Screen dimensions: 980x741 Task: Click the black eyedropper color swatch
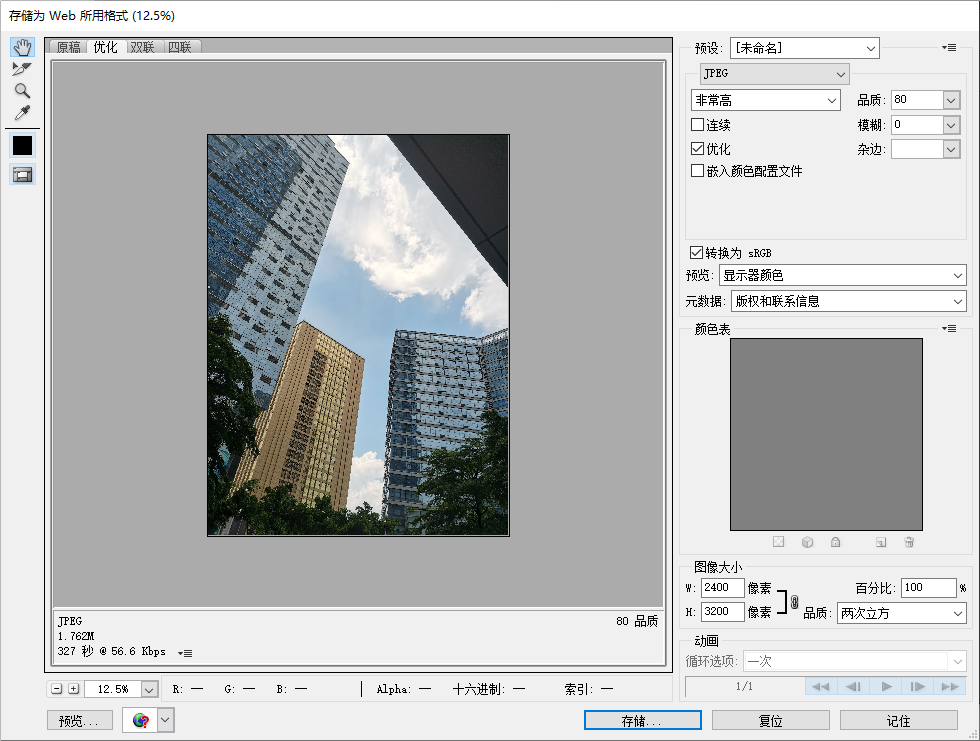coord(22,145)
